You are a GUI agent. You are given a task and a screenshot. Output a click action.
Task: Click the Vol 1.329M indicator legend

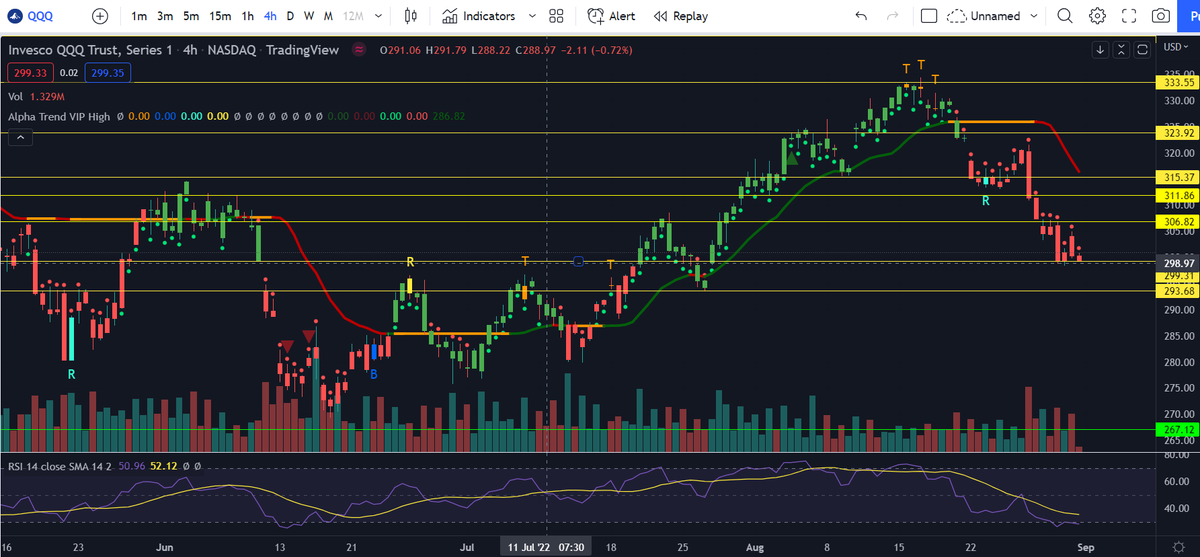[36, 97]
